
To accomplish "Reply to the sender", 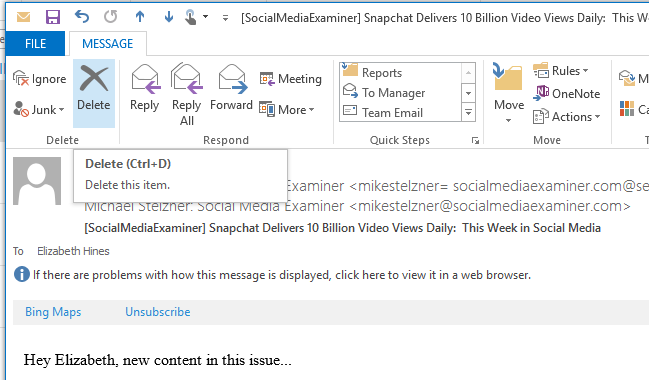I will [x=144, y=88].
